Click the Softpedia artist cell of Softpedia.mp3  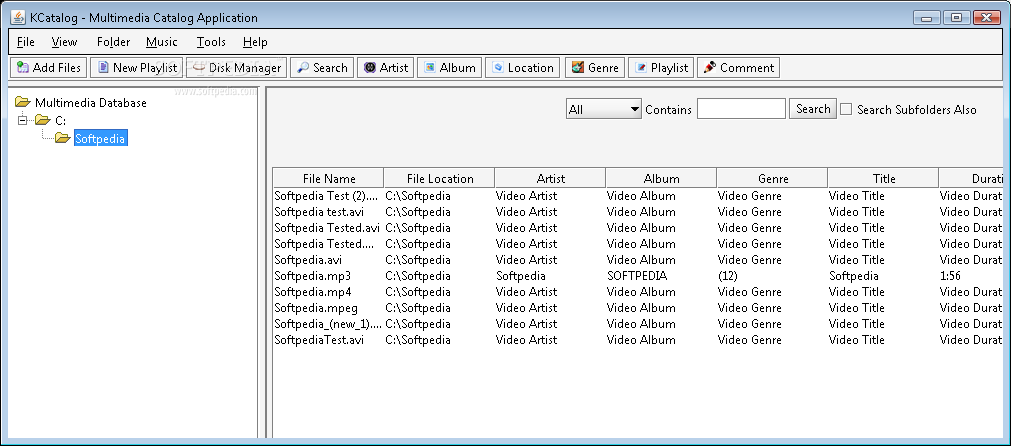pos(550,276)
